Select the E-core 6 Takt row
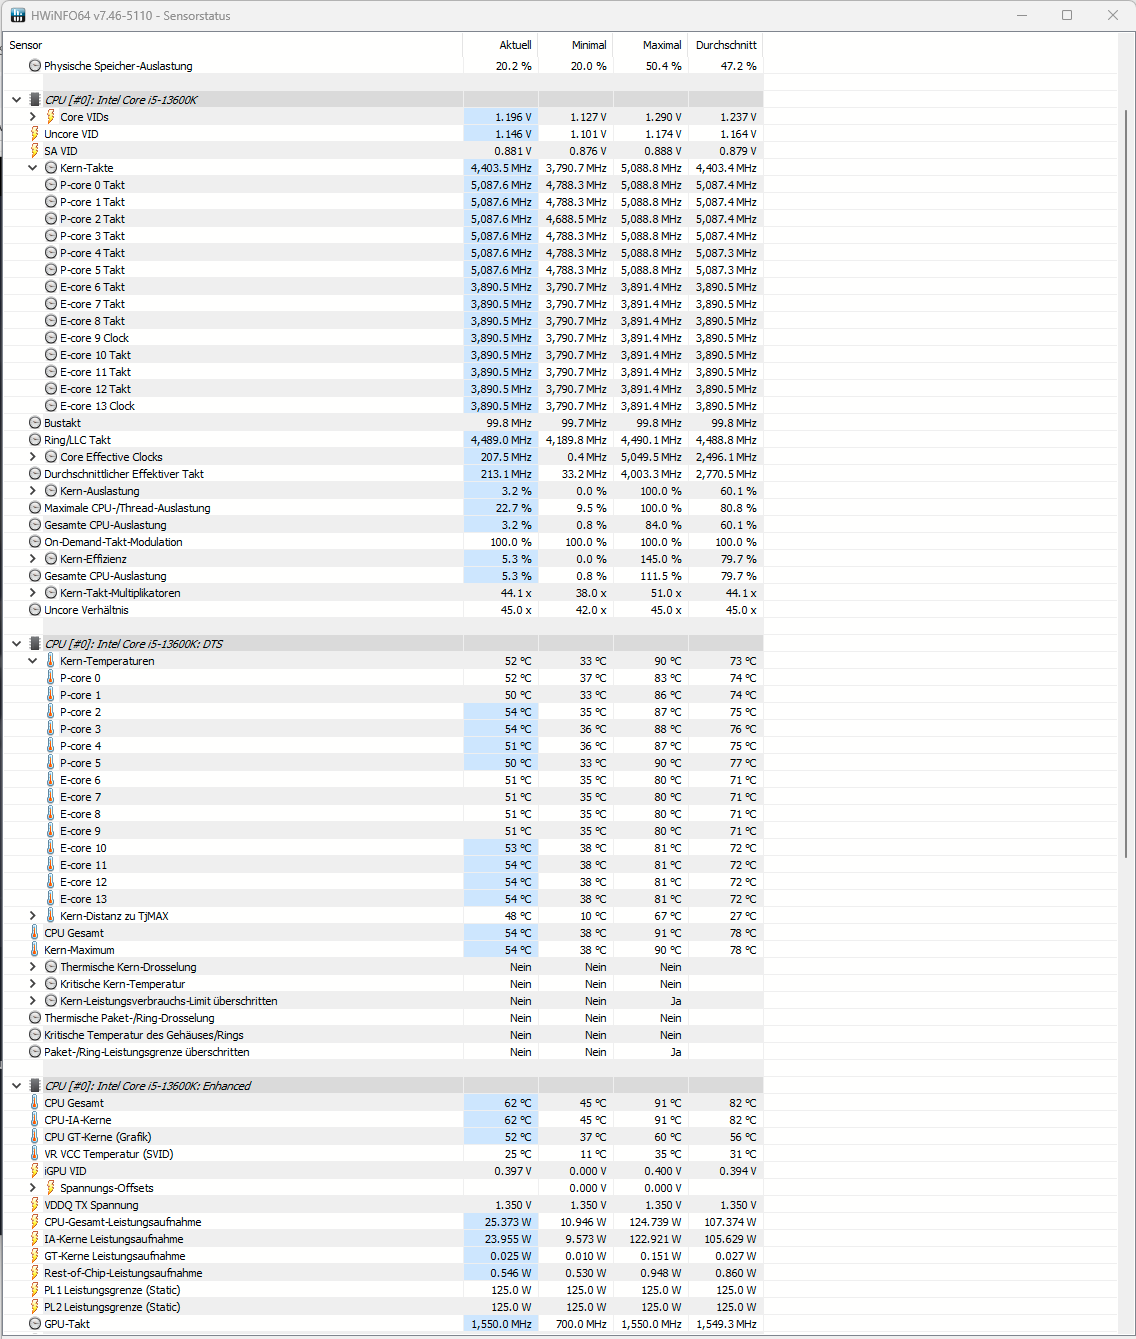Image resolution: width=1136 pixels, height=1339 pixels. pyautogui.click(x=383, y=287)
